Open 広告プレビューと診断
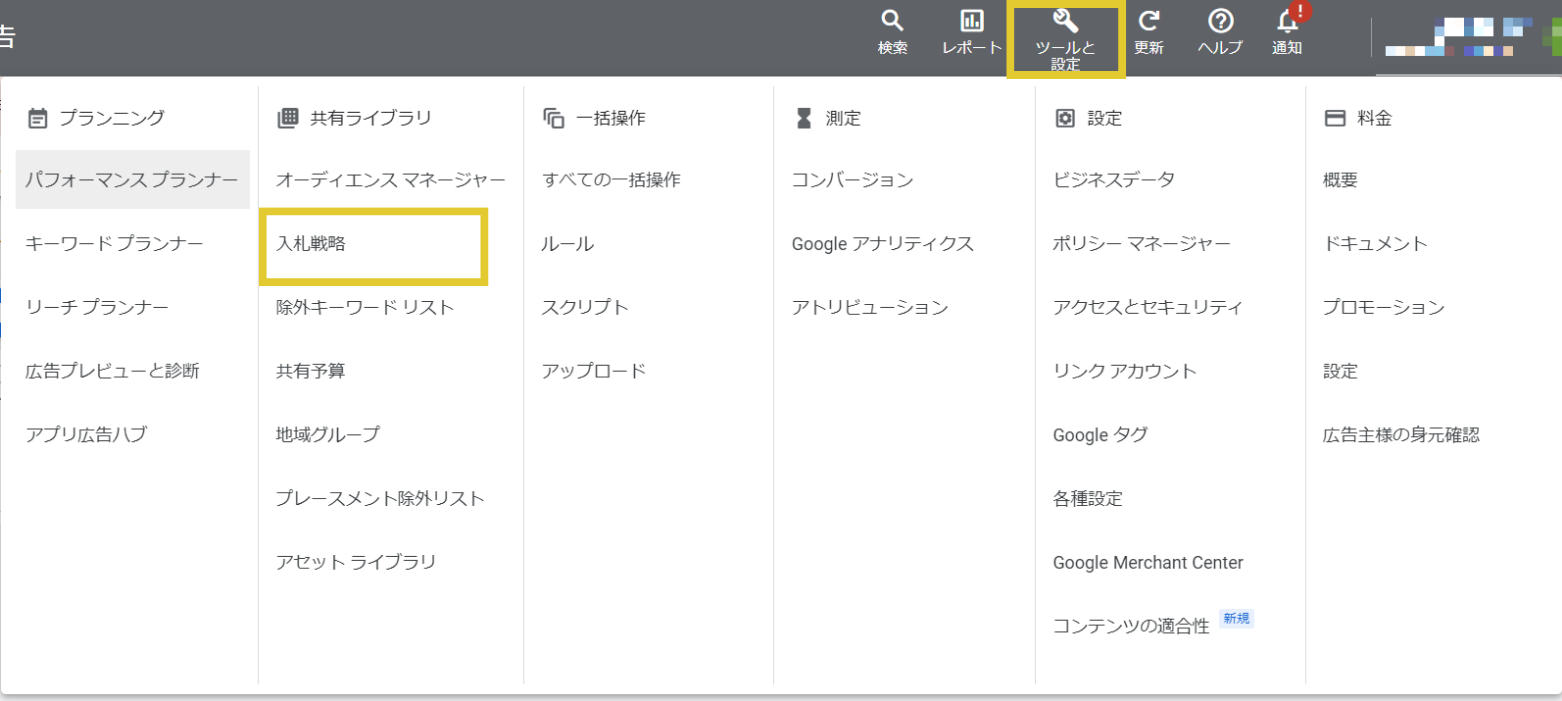This screenshot has height=701, width=1562. click(x=112, y=371)
